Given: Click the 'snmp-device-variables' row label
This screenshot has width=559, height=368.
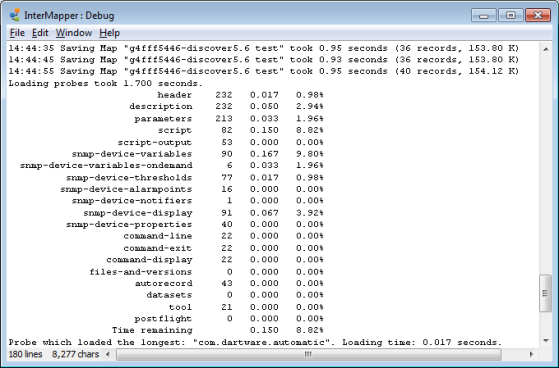Looking at the screenshot, I should click(132, 154).
